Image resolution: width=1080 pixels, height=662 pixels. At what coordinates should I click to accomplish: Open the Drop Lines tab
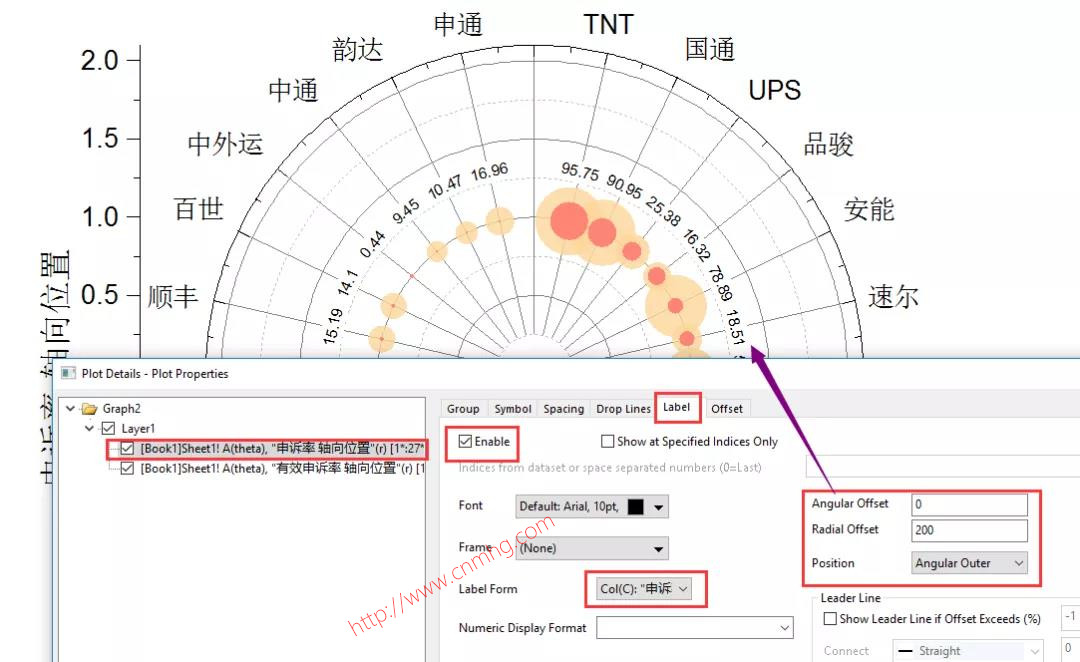[x=623, y=408]
